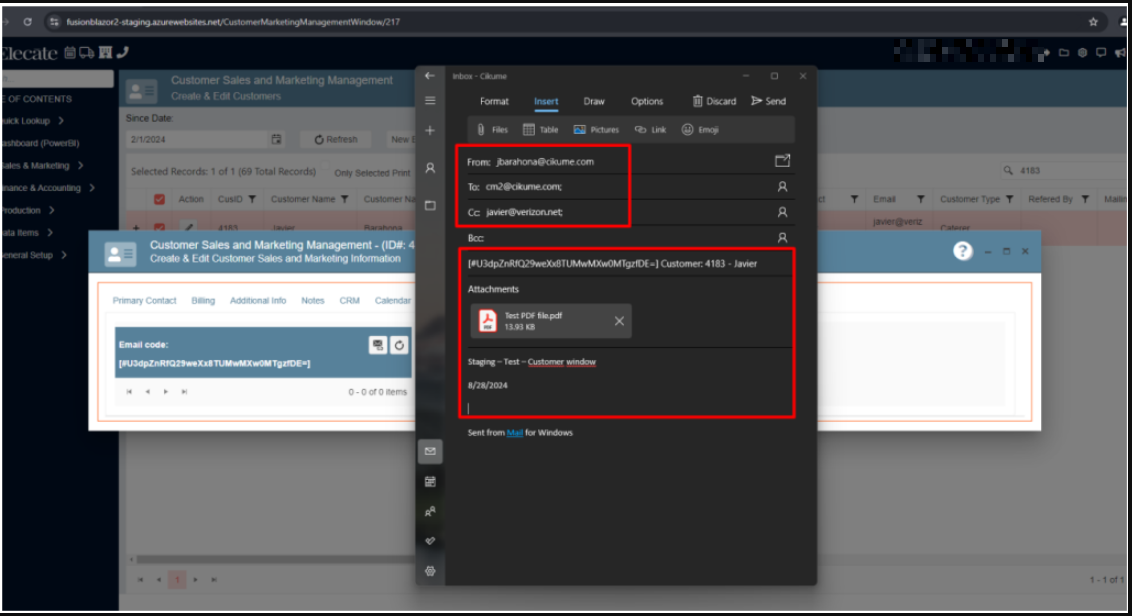This screenshot has height=616, width=1132.
Task: Open the Since Date calendar picker
Action: (277, 140)
